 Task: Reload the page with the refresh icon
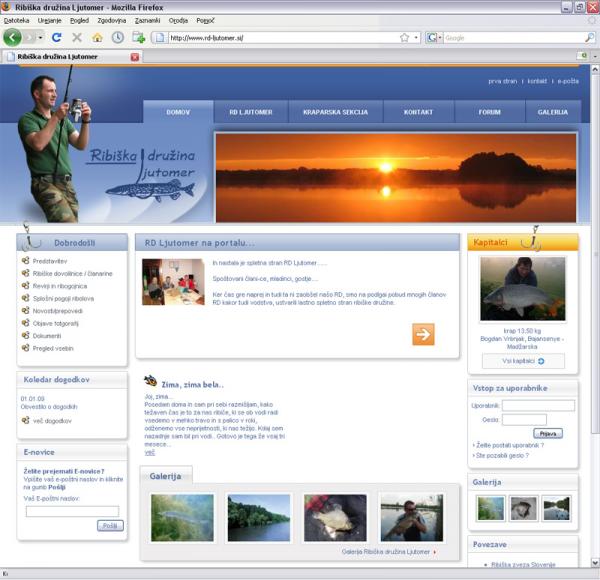(57, 38)
